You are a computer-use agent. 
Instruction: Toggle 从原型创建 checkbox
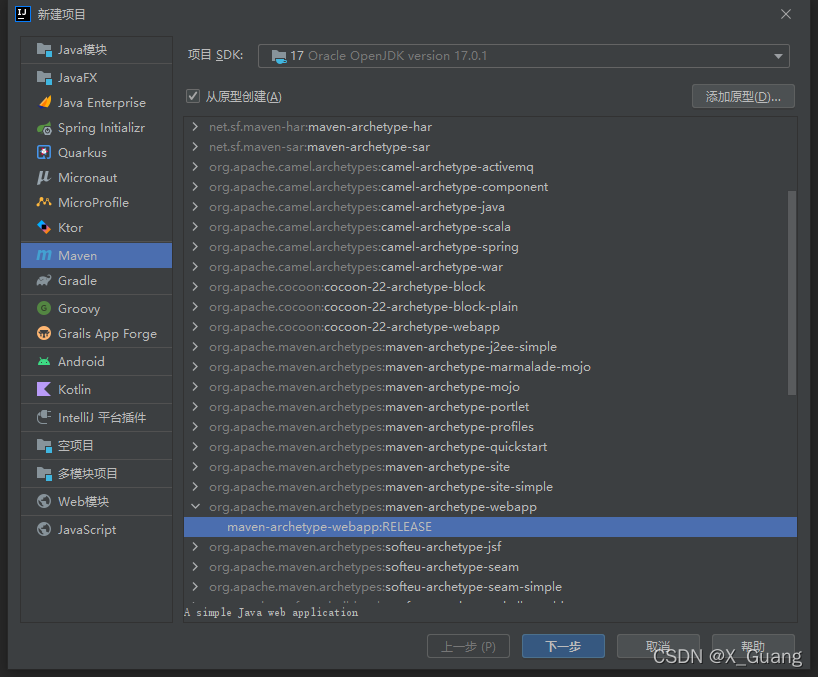pyautogui.click(x=193, y=96)
